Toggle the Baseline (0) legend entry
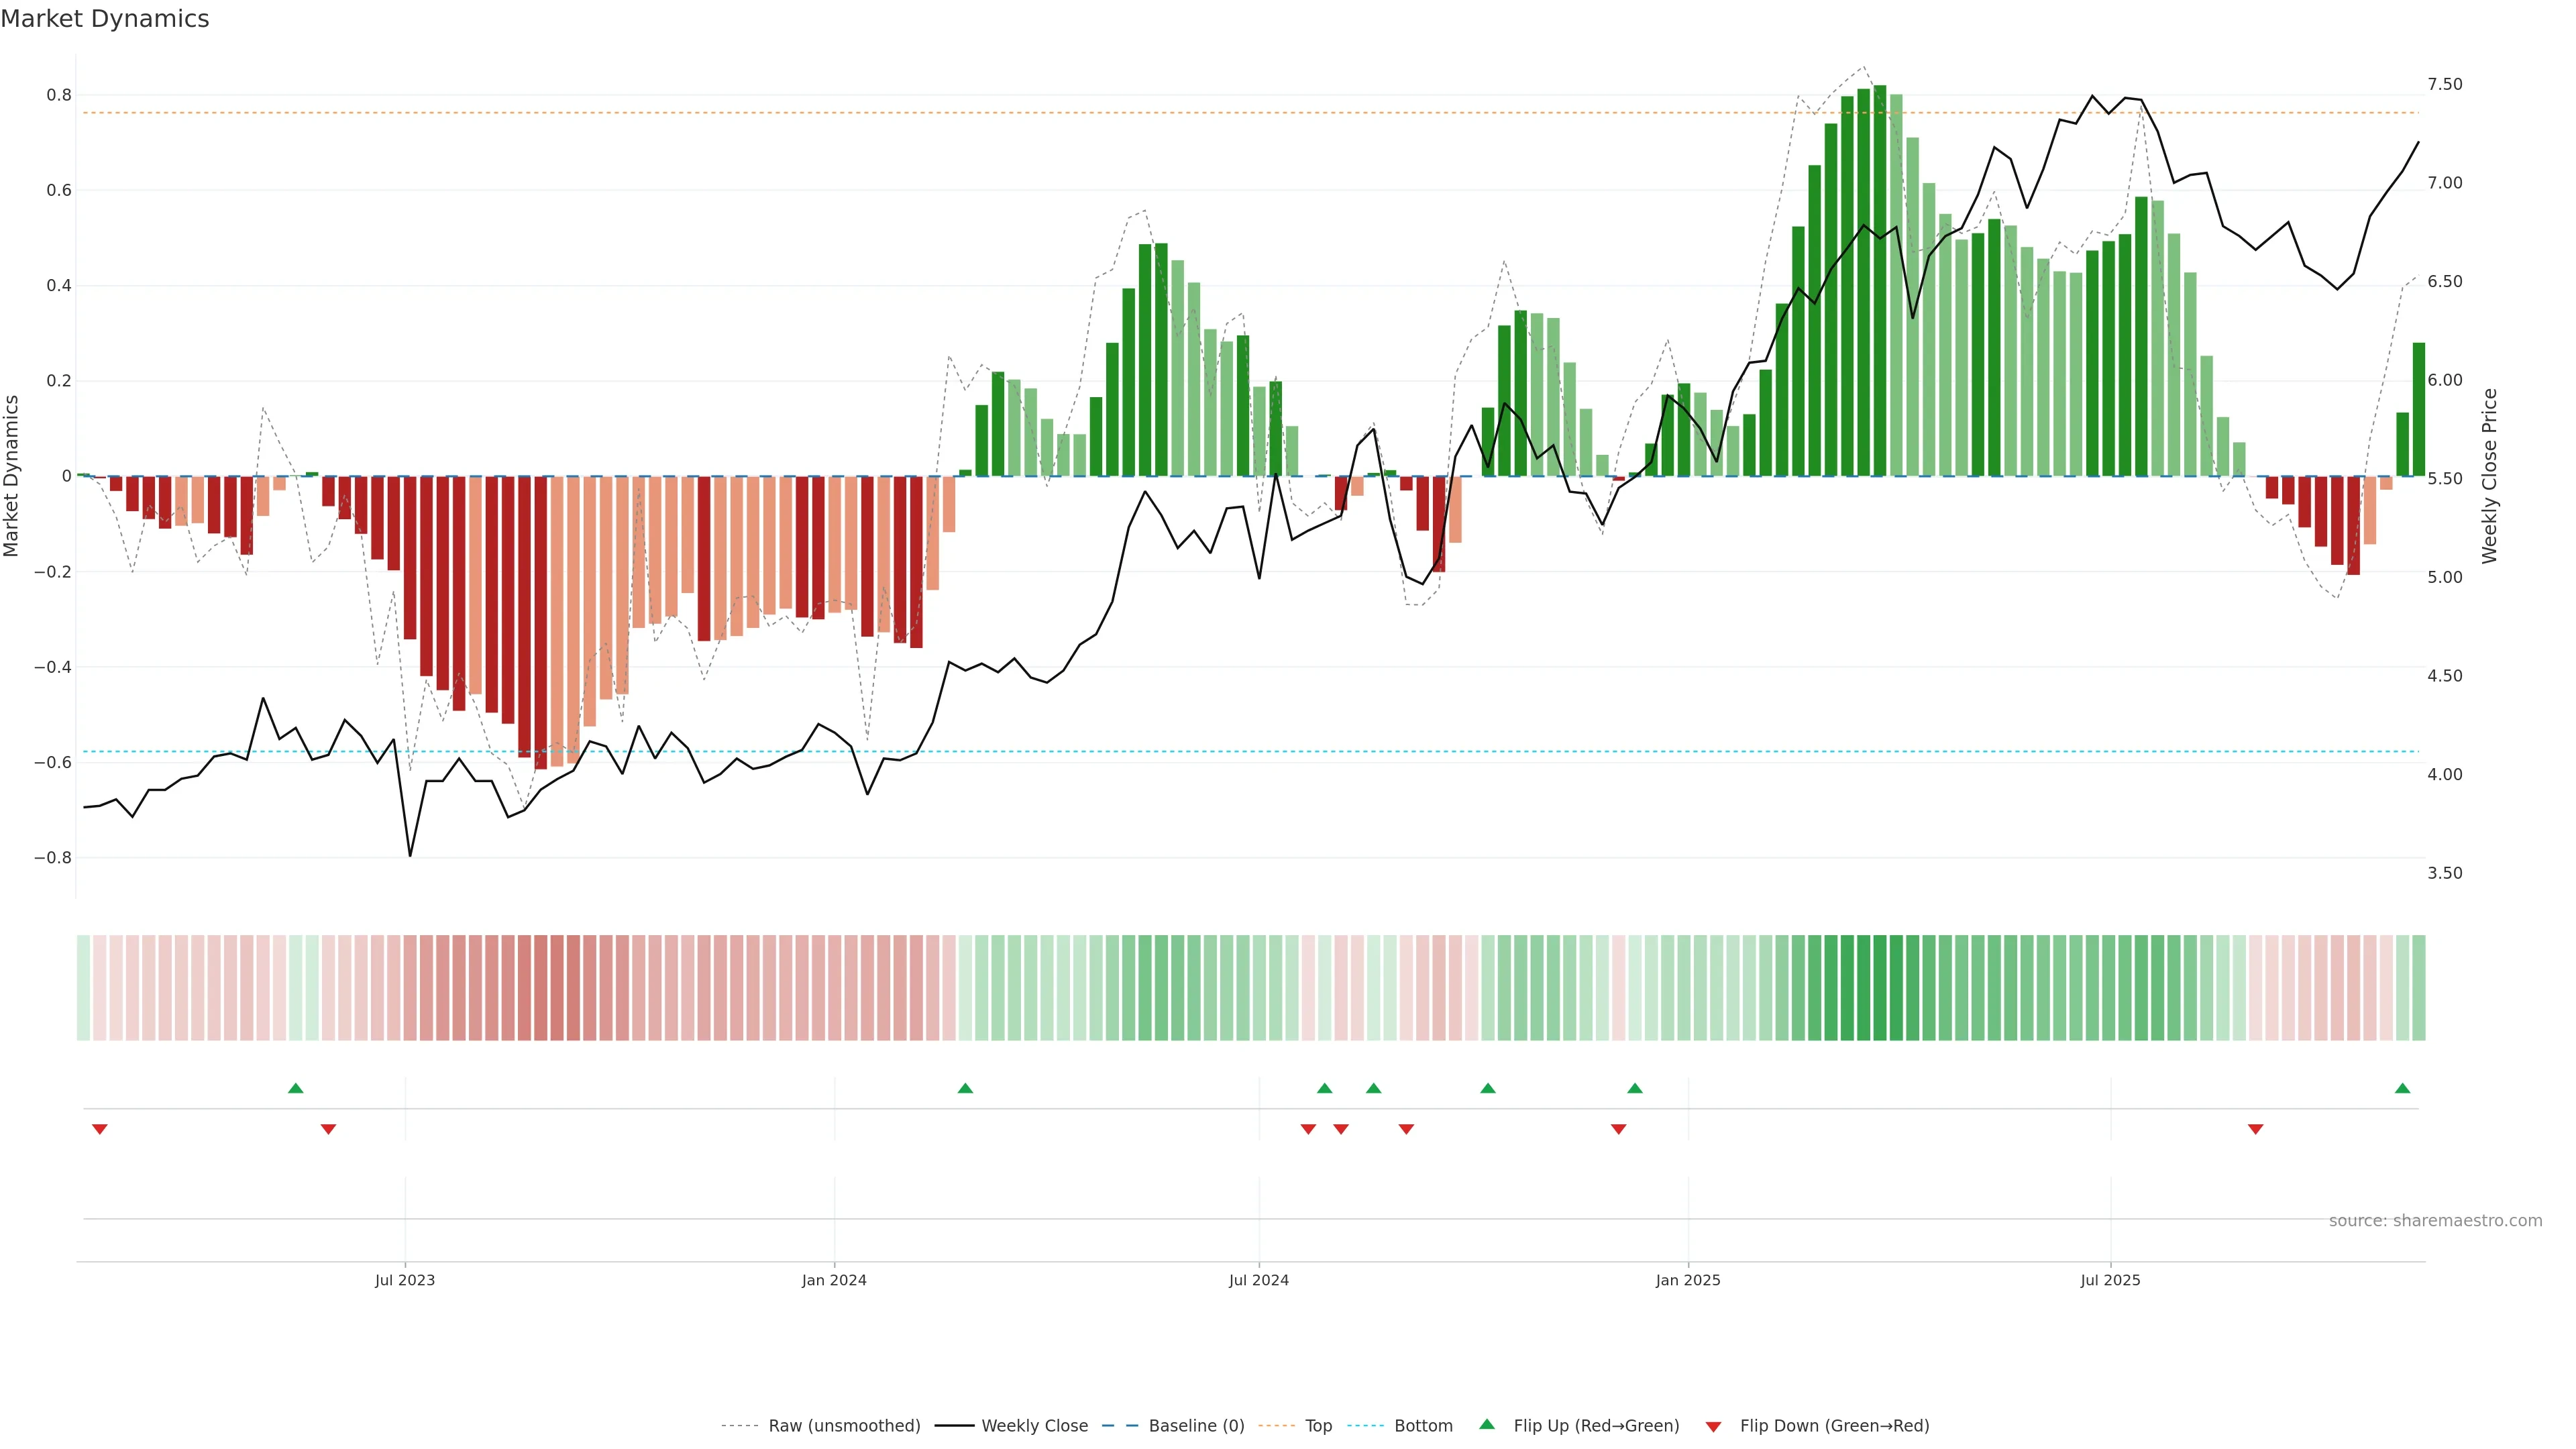Viewport: 2576px width, 1449px height. pyautogui.click(x=1196, y=1426)
